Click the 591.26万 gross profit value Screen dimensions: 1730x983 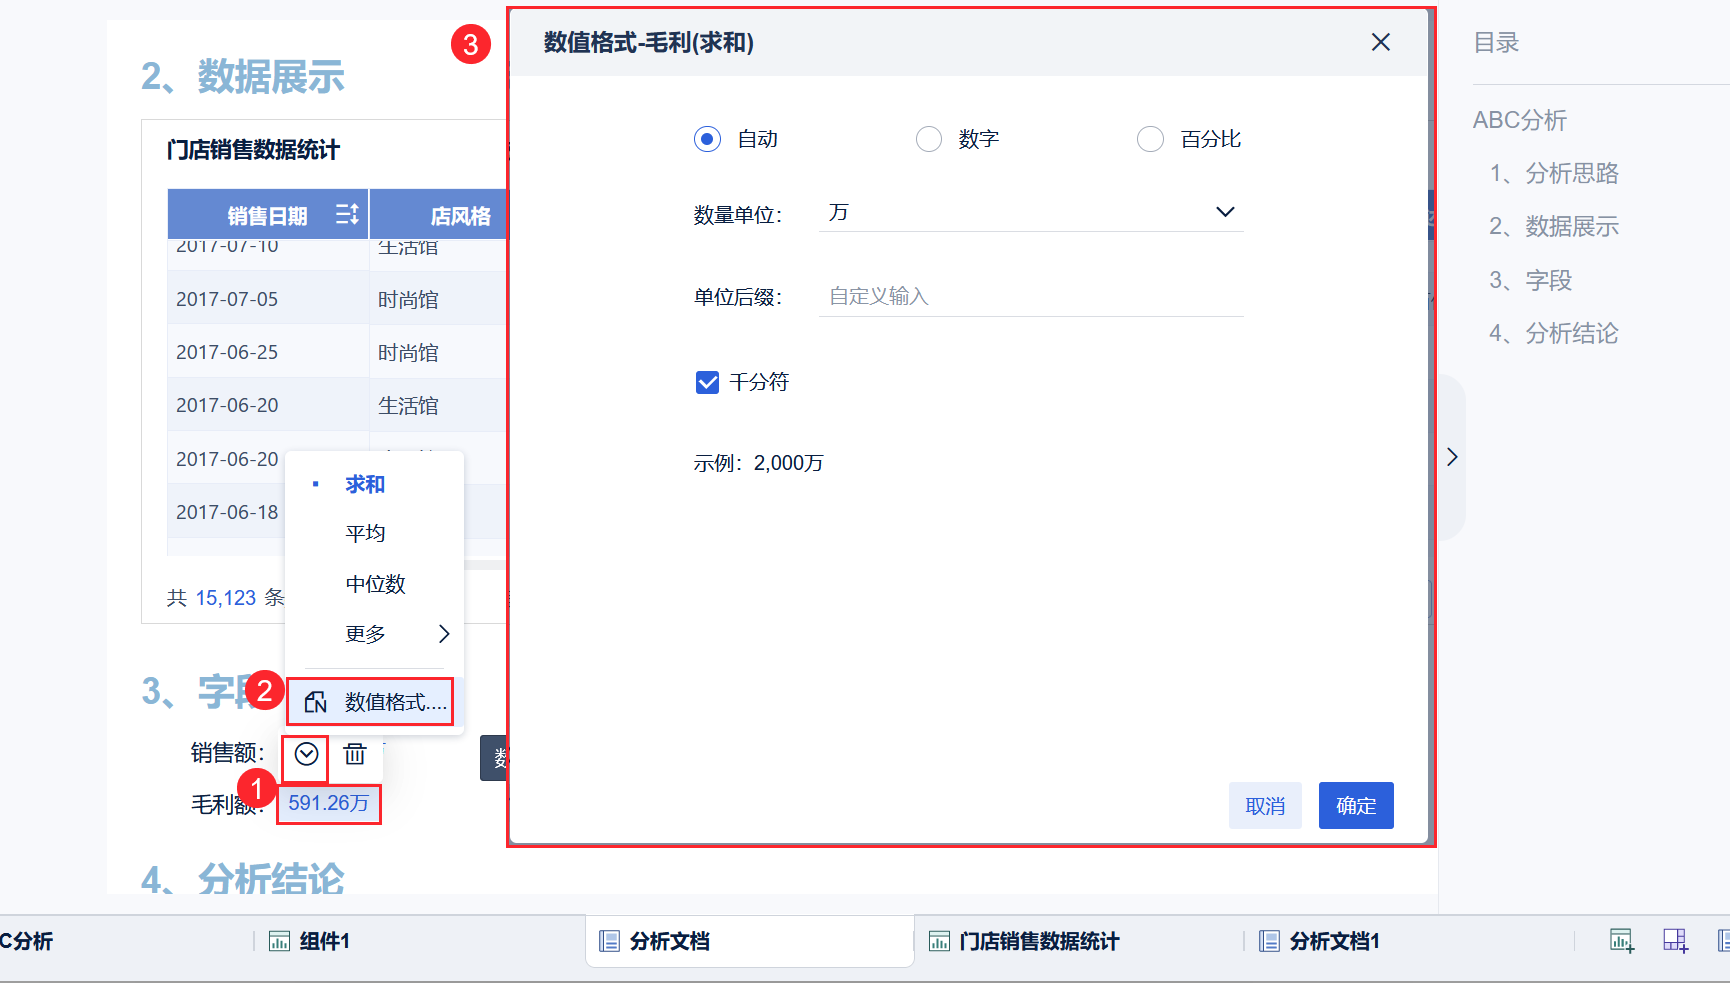click(x=329, y=803)
